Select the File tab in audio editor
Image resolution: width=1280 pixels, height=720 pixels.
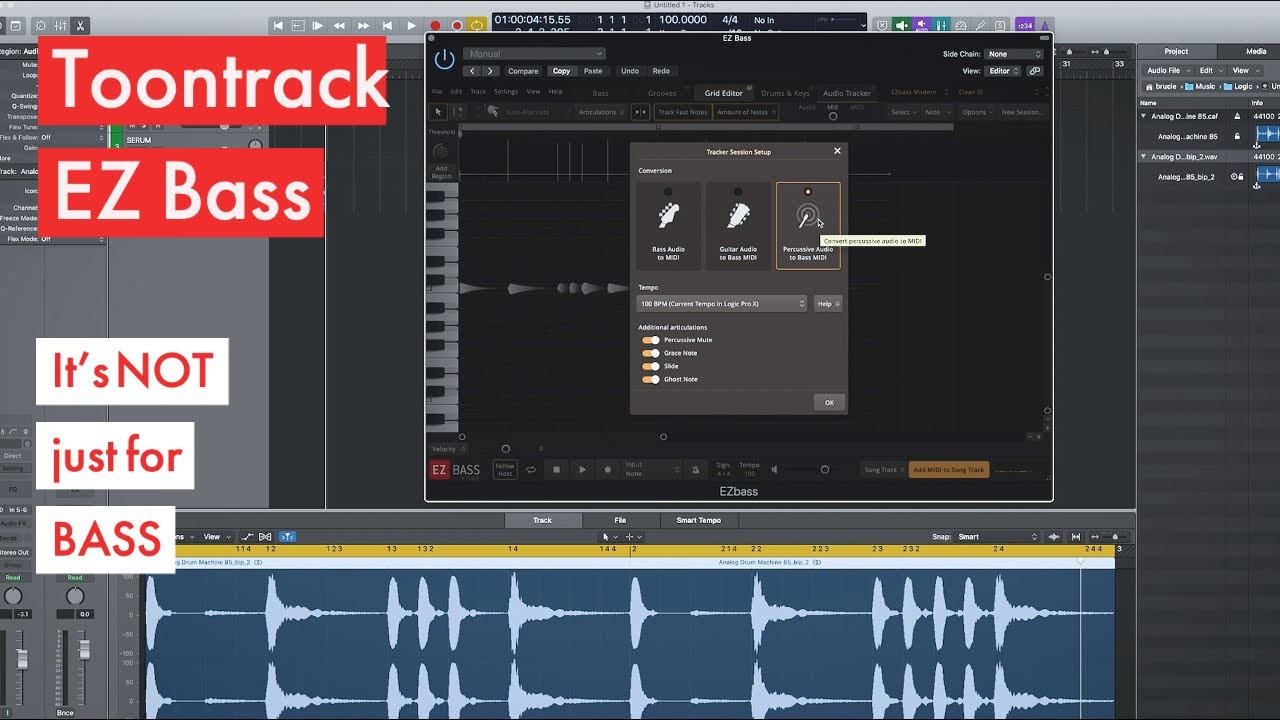coord(620,520)
